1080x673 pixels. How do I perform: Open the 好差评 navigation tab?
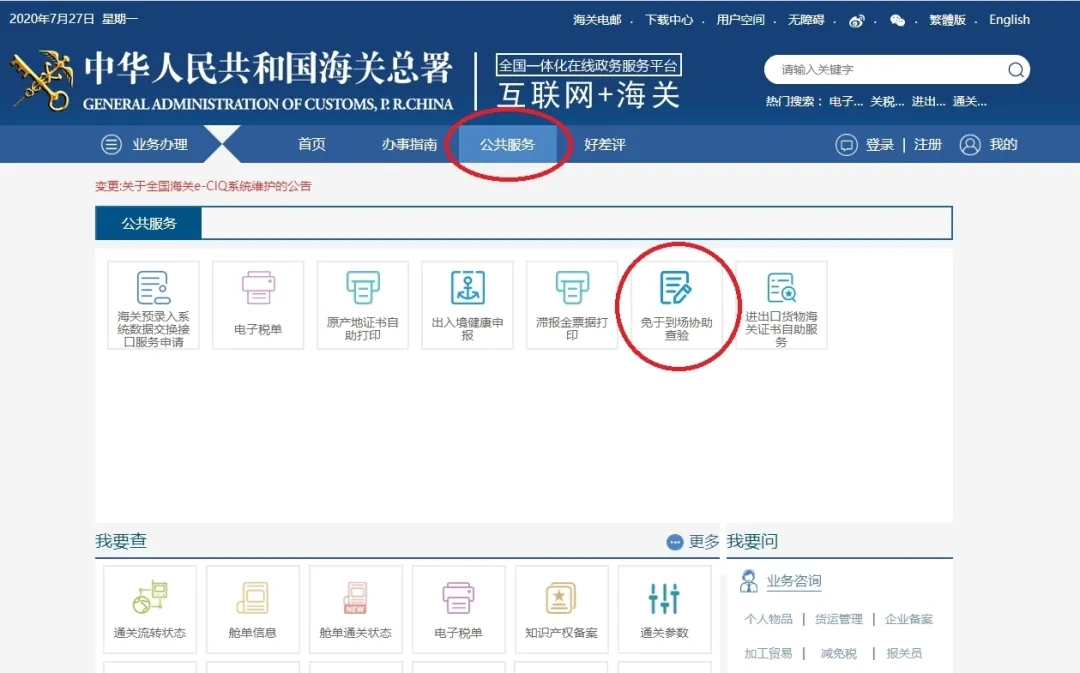pyautogui.click(x=605, y=145)
